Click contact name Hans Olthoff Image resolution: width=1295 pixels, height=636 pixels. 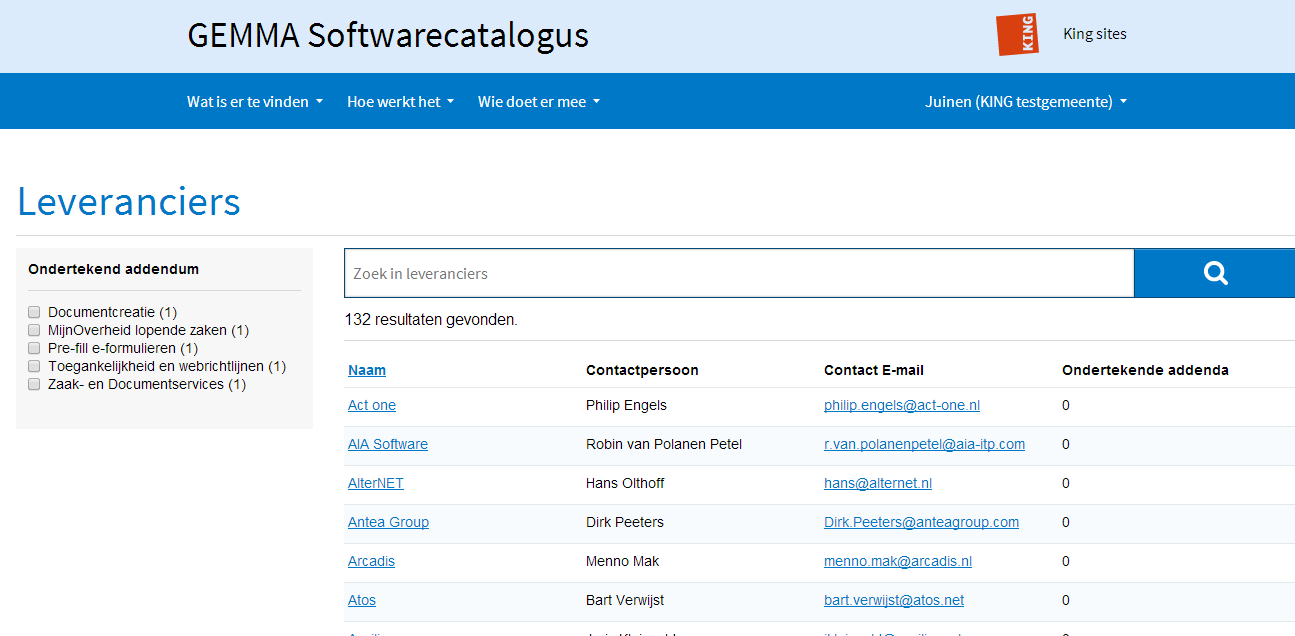coord(625,483)
